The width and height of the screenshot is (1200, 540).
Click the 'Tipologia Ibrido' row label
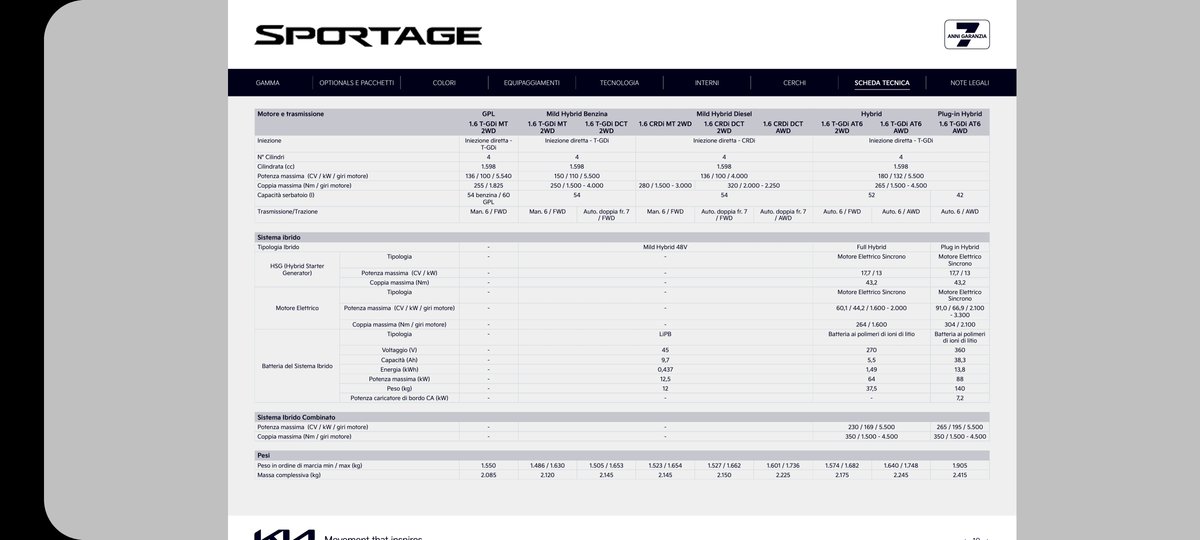tap(279, 246)
